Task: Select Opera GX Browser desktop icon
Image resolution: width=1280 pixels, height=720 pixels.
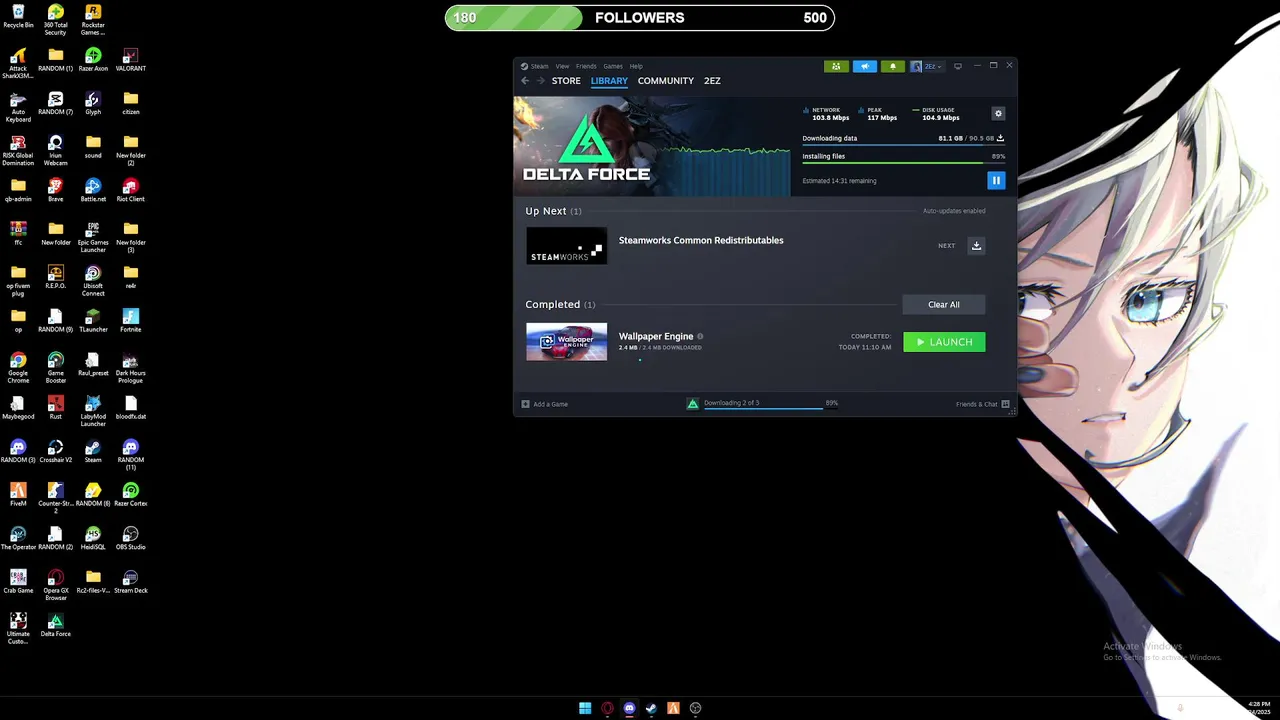Action: (x=55, y=585)
